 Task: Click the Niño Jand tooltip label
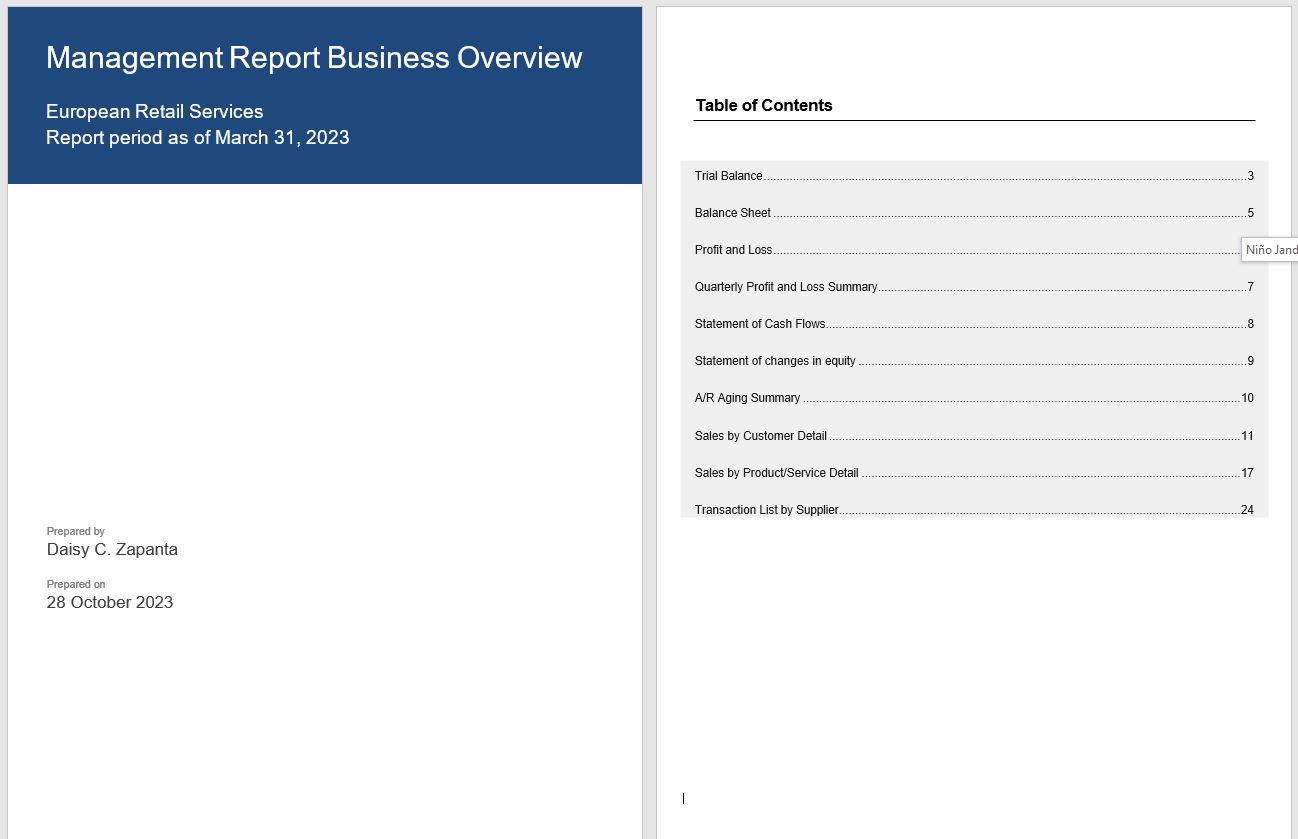pyautogui.click(x=1270, y=250)
